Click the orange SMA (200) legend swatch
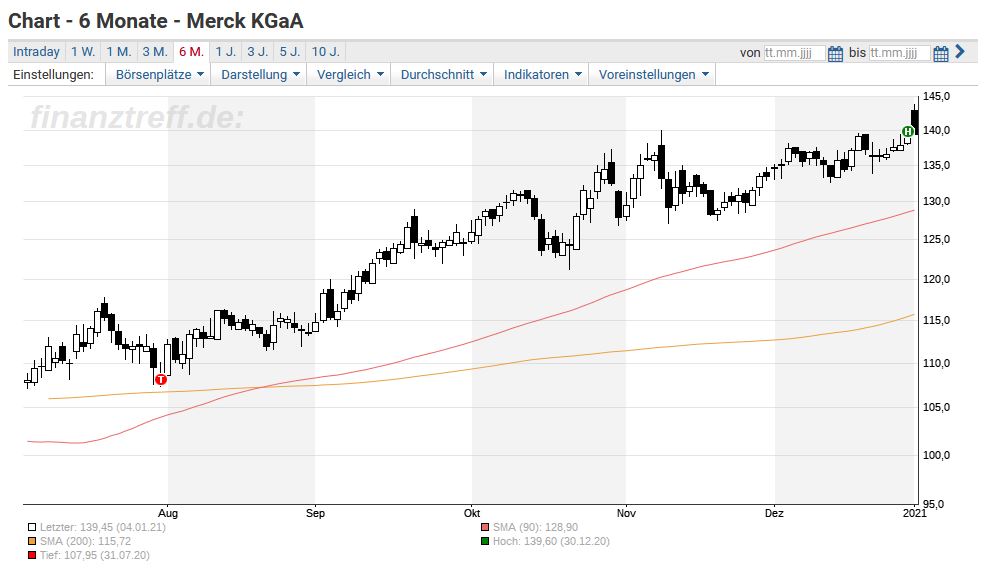 coord(32,541)
